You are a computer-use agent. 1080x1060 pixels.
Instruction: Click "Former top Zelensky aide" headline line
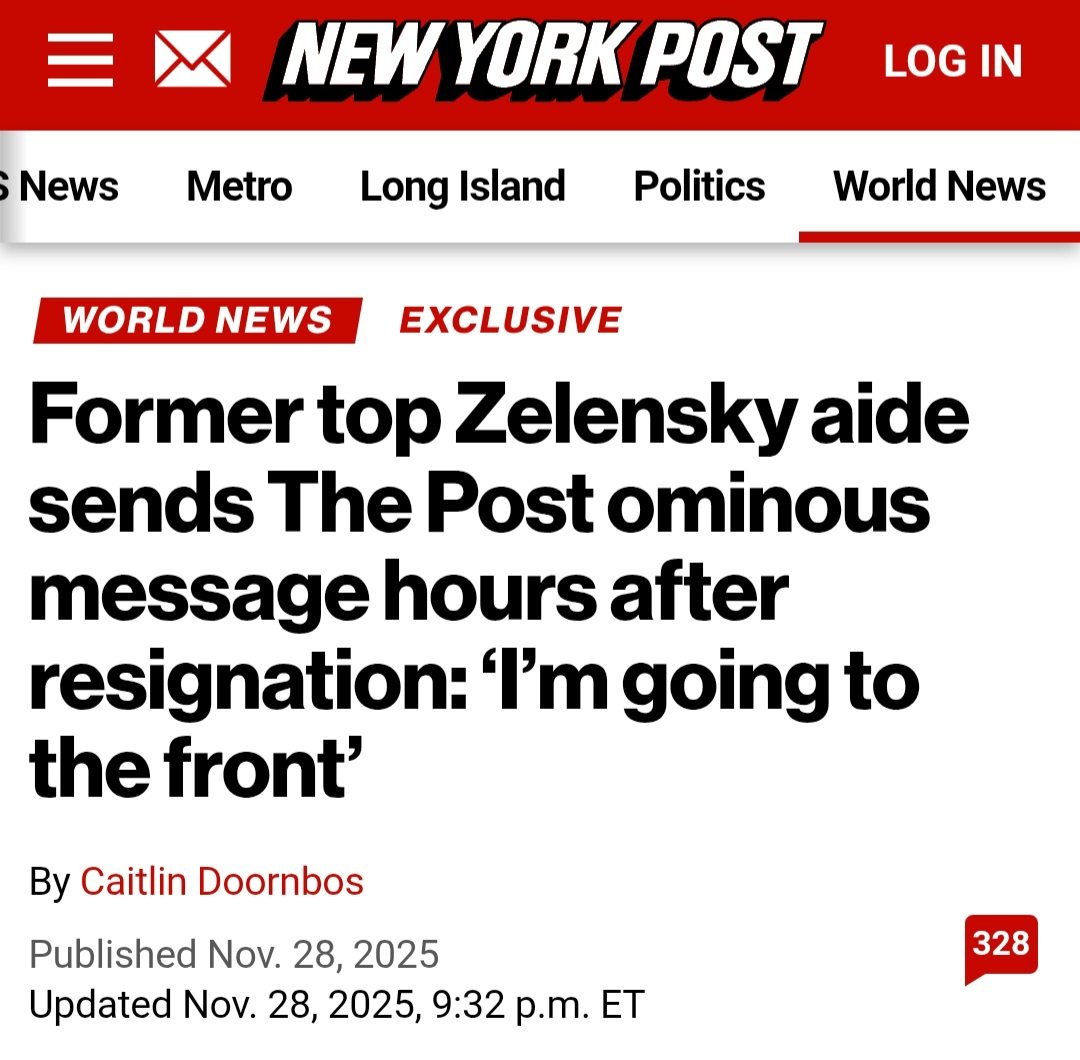(498, 418)
